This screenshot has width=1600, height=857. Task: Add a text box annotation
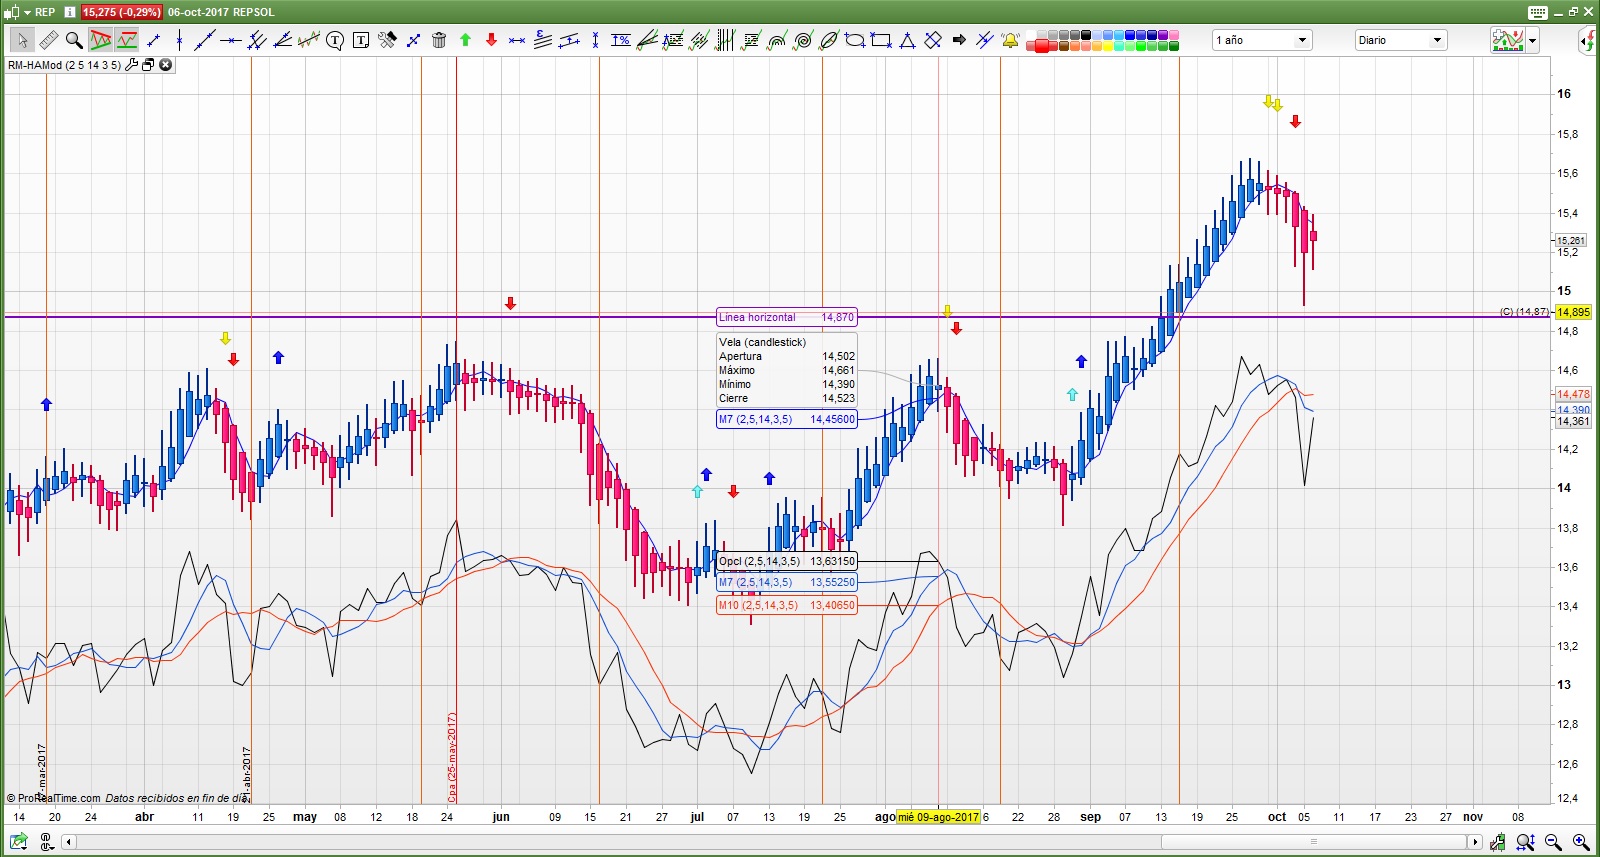(361, 40)
